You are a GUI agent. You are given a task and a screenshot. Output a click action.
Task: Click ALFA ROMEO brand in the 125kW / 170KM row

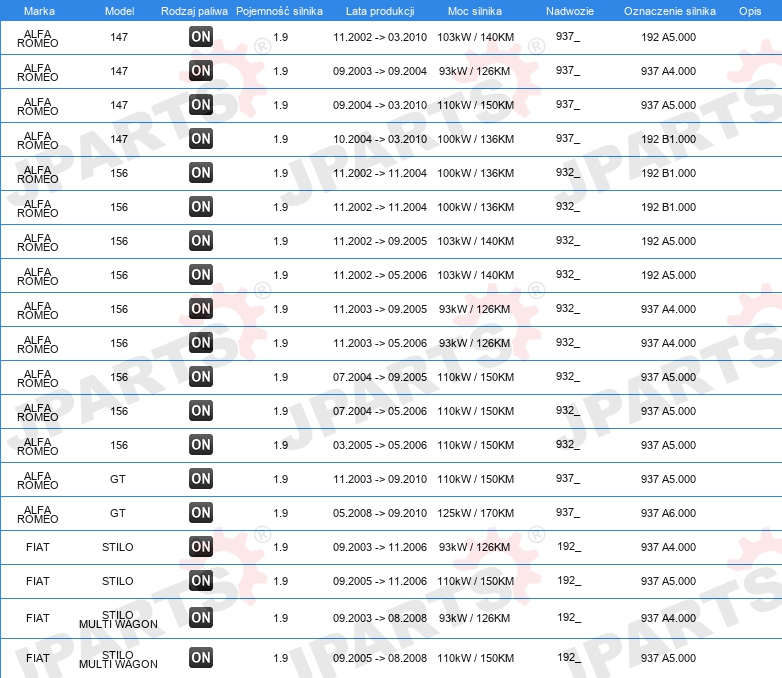[x=38, y=514]
